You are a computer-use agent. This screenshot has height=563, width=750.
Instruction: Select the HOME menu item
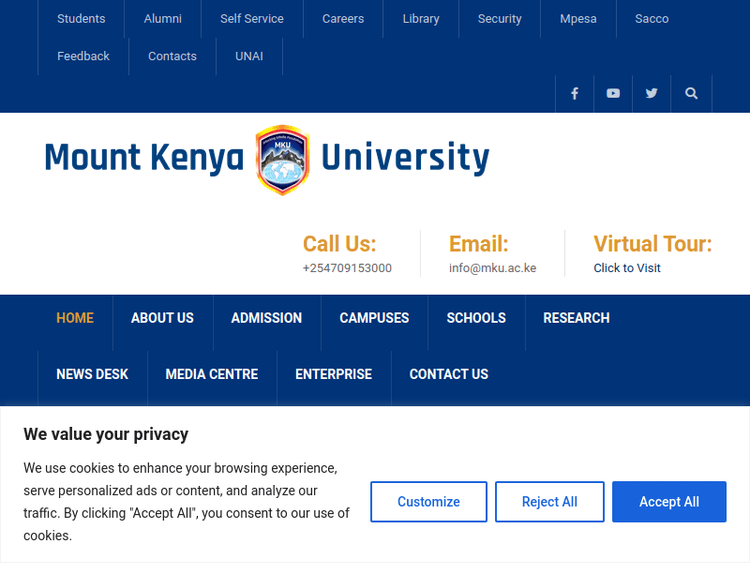tap(75, 318)
